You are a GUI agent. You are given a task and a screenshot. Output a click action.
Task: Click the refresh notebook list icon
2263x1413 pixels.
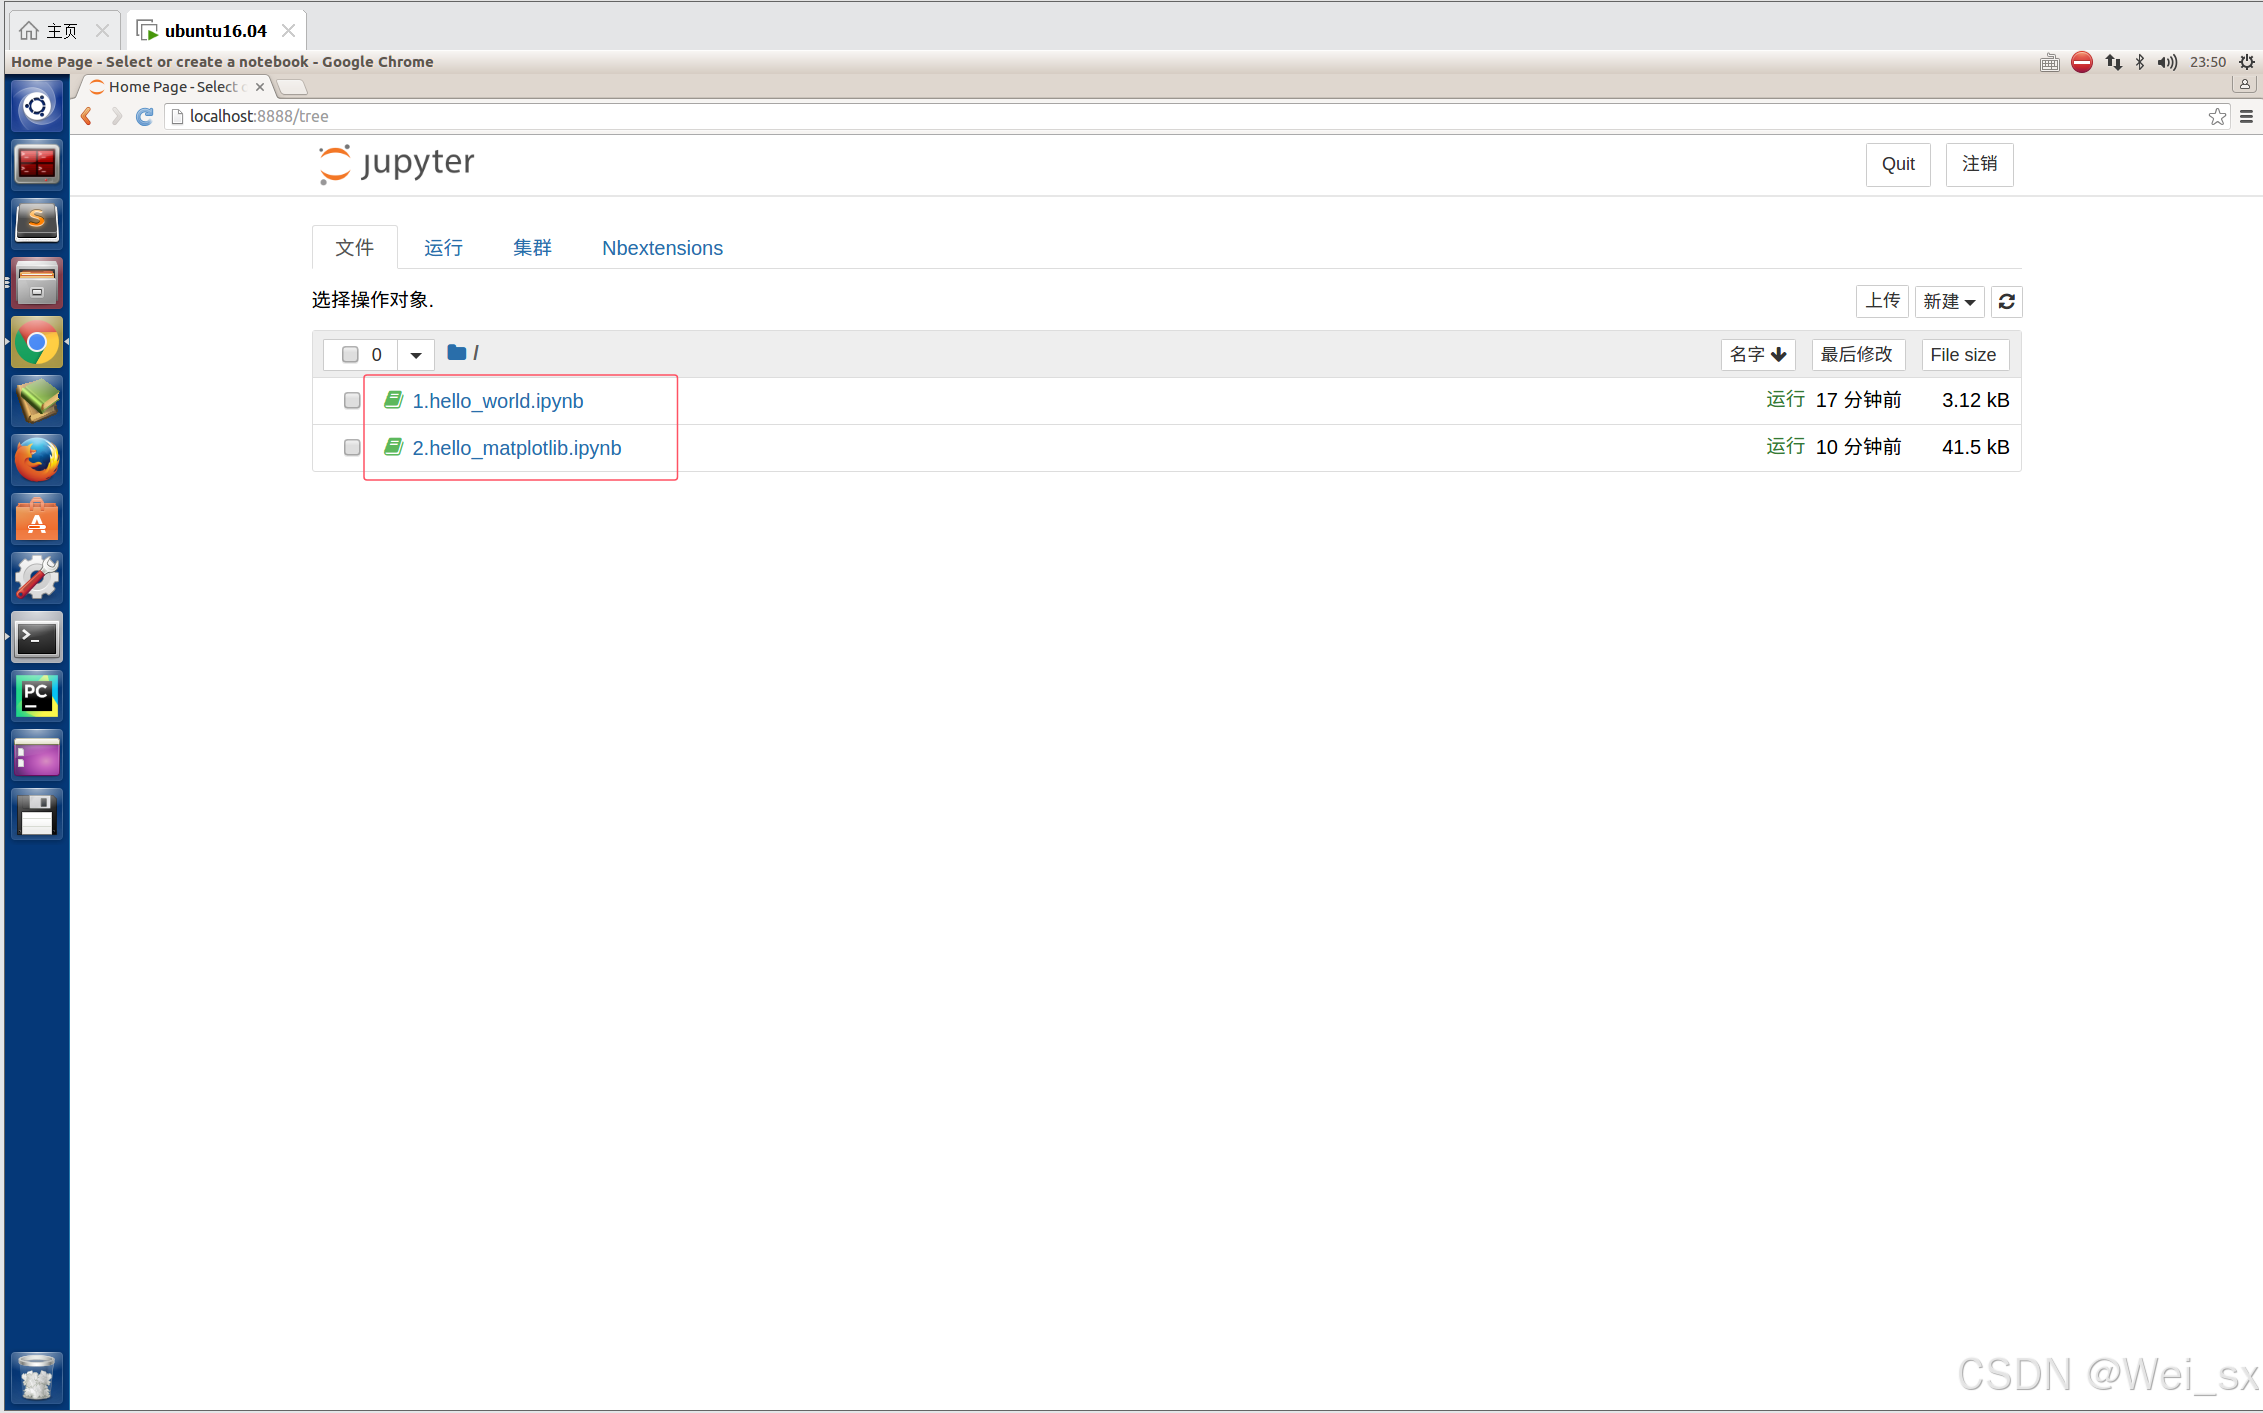coord(2006,301)
